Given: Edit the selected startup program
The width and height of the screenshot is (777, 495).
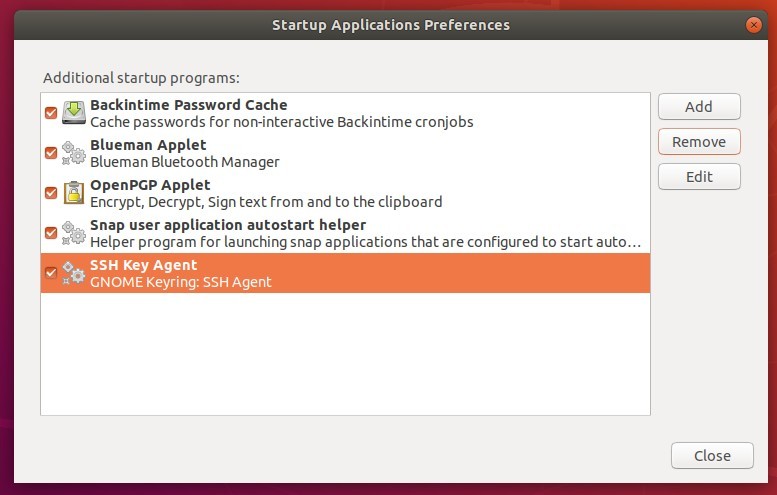Looking at the screenshot, I should 699,177.
